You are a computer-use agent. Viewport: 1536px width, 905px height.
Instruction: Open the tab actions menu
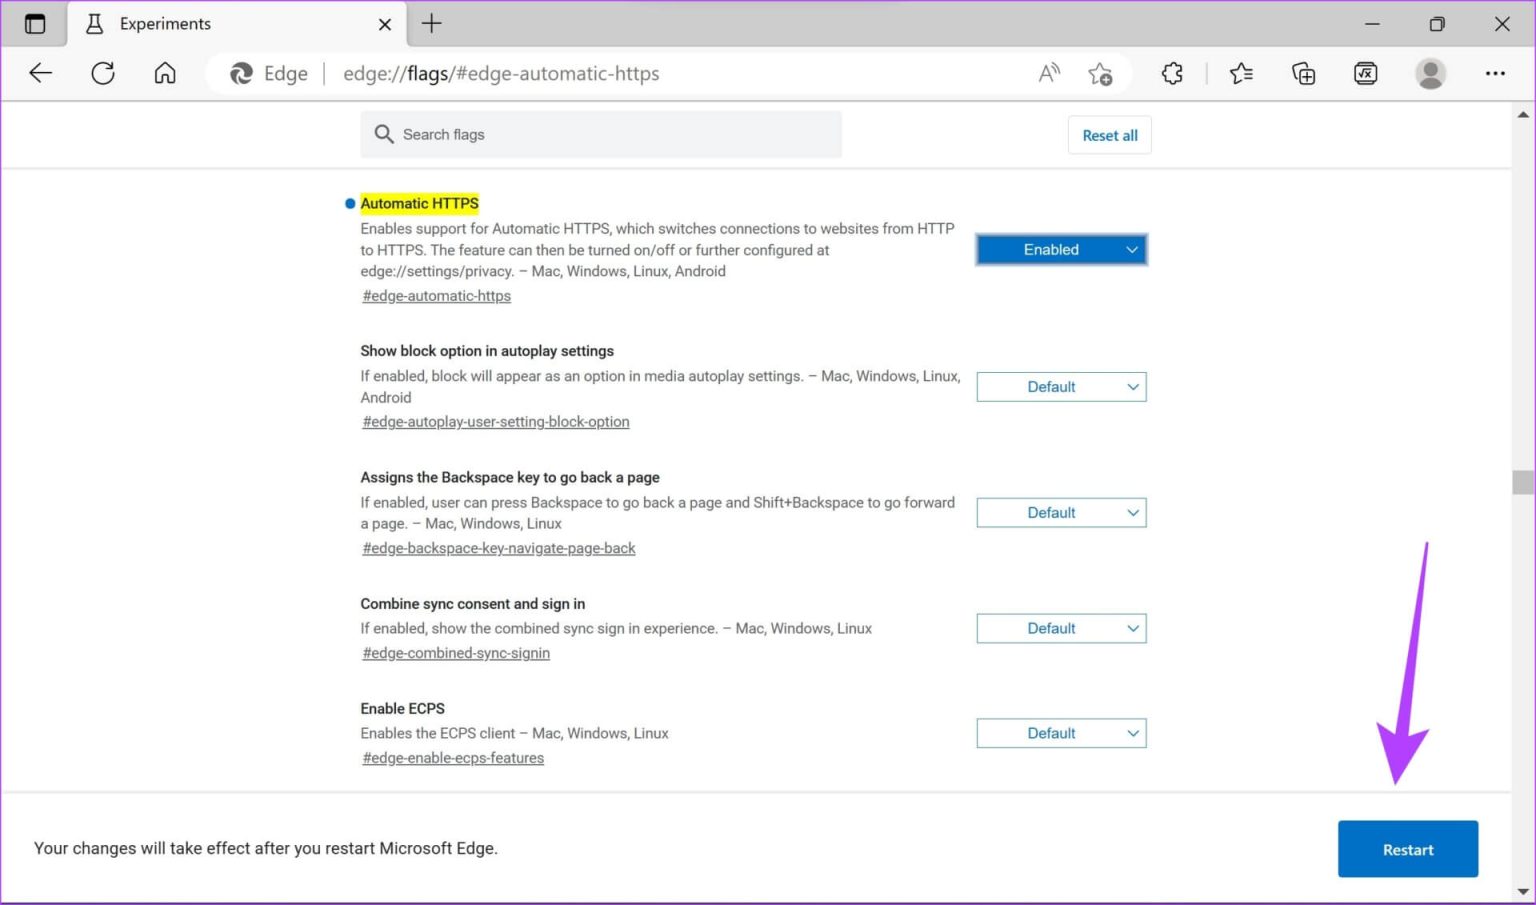pos(35,23)
